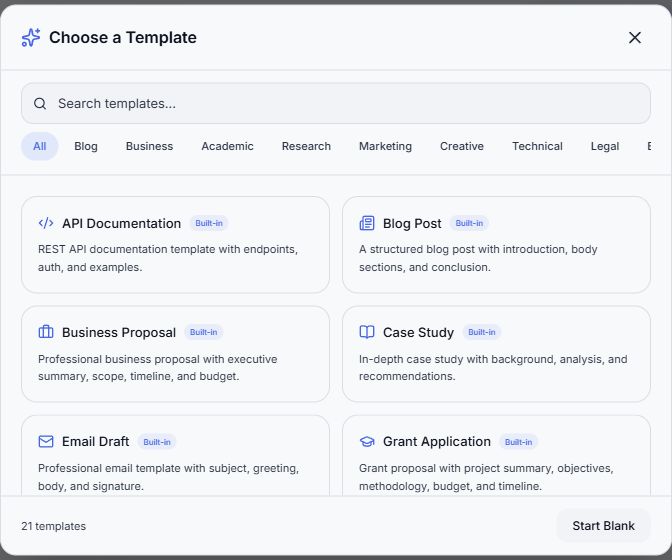Show Technical templates

(537, 146)
